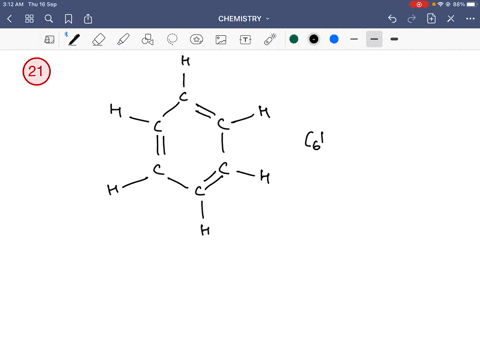Screen dimensions: 480x360
Task: Undo the last stroke
Action: click(x=392, y=19)
